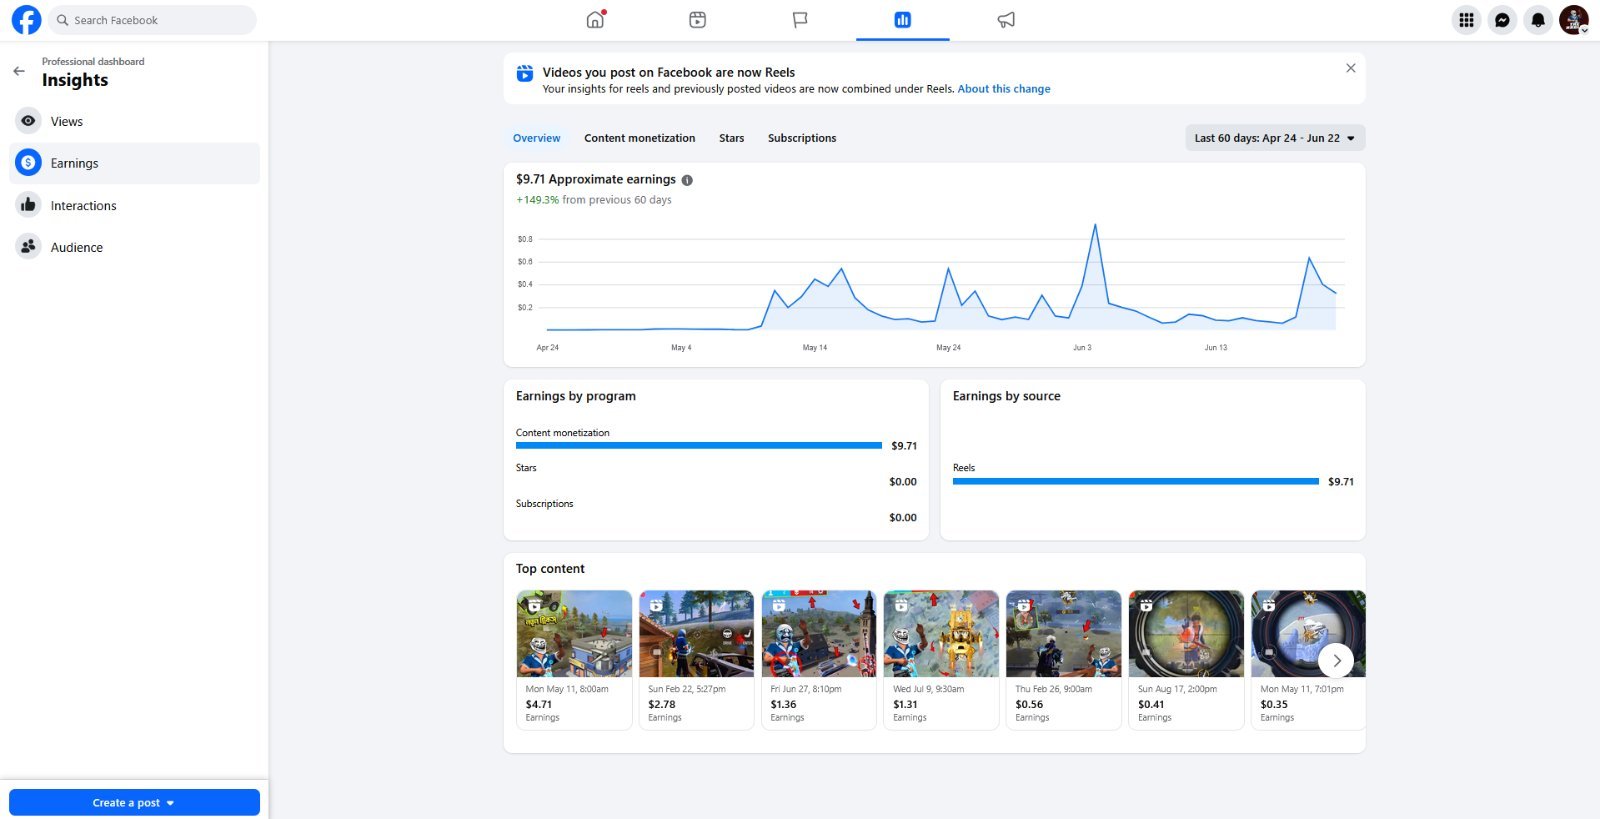
Task: Open the $0.41 earnings reel thumbnail
Action: click(1186, 634)
